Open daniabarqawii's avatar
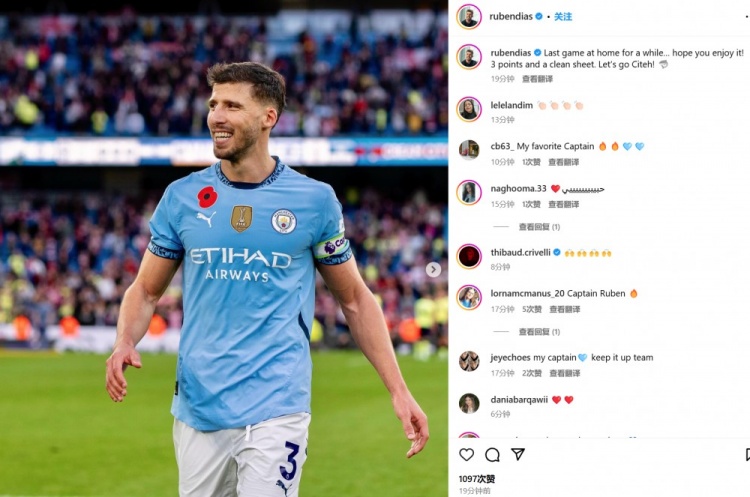Viewport: 750px width, 497px height. (x=469, y=403)
